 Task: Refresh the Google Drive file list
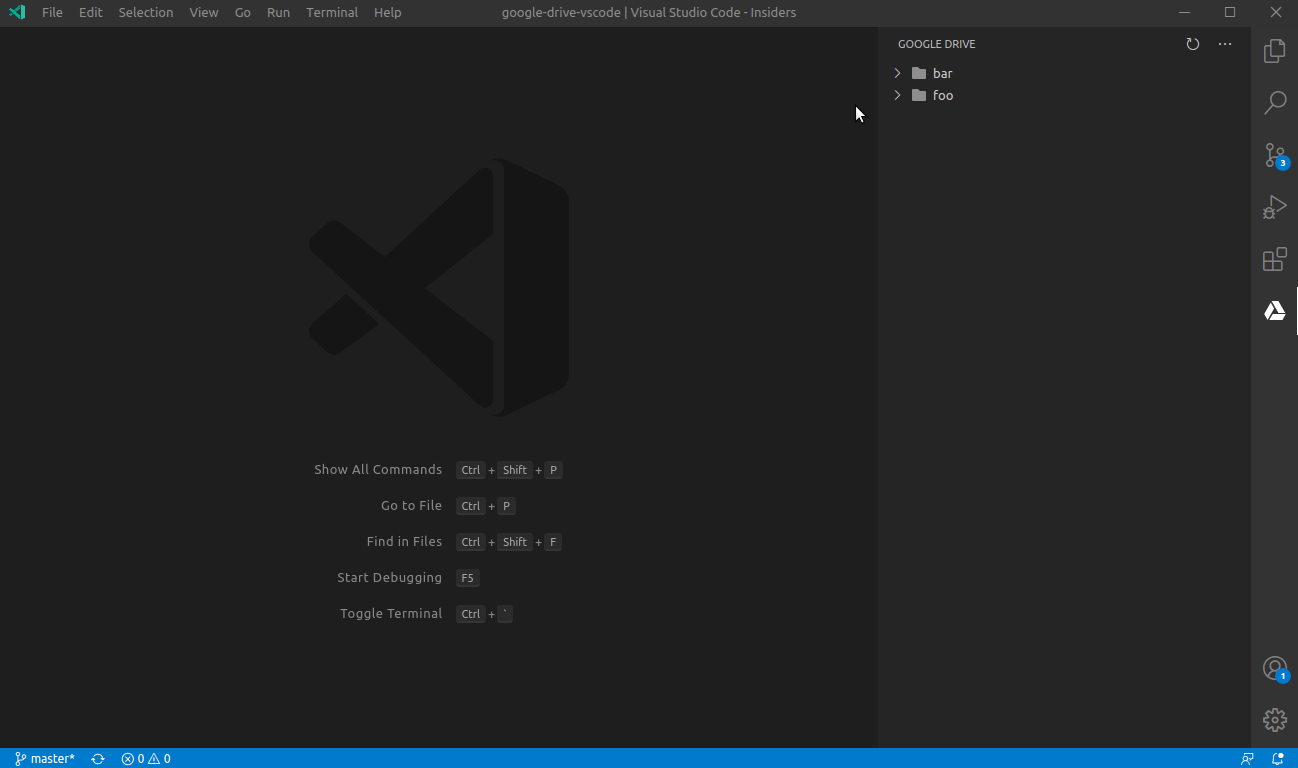[1192, 44]
